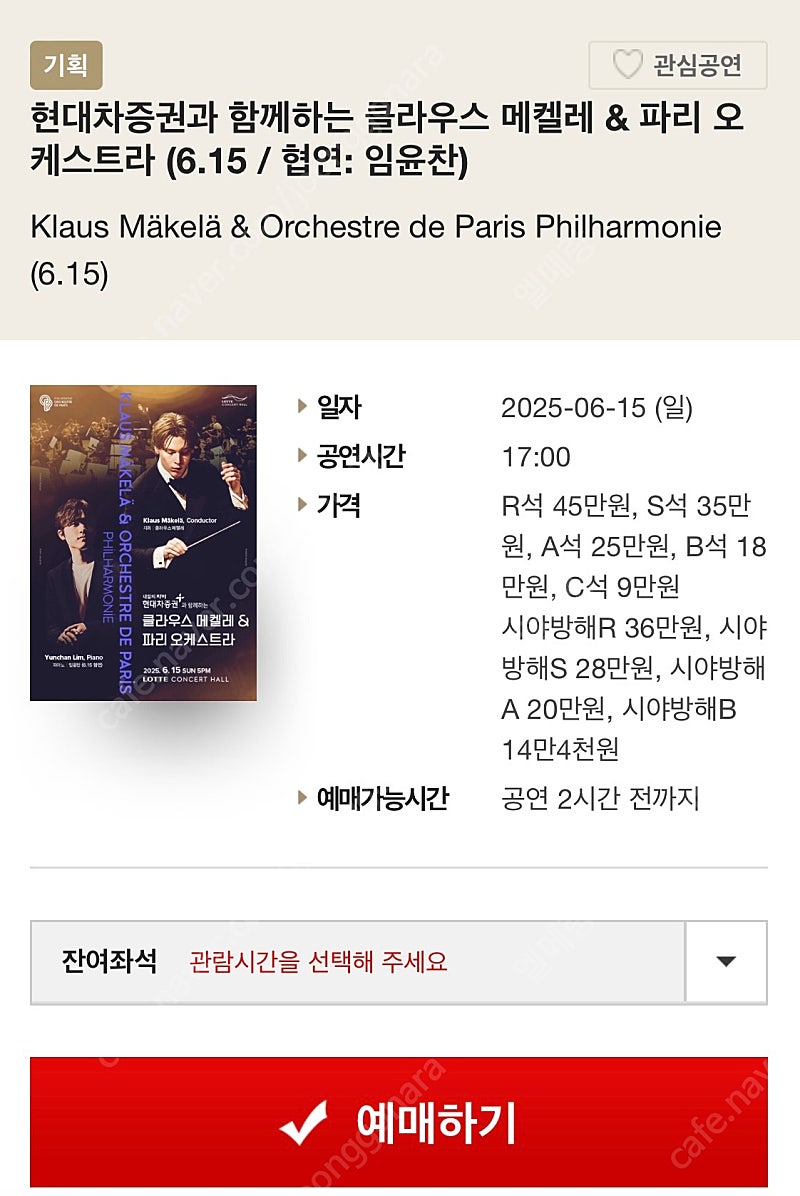
Task: Click the Korean concert title heading
Action: 387,139
